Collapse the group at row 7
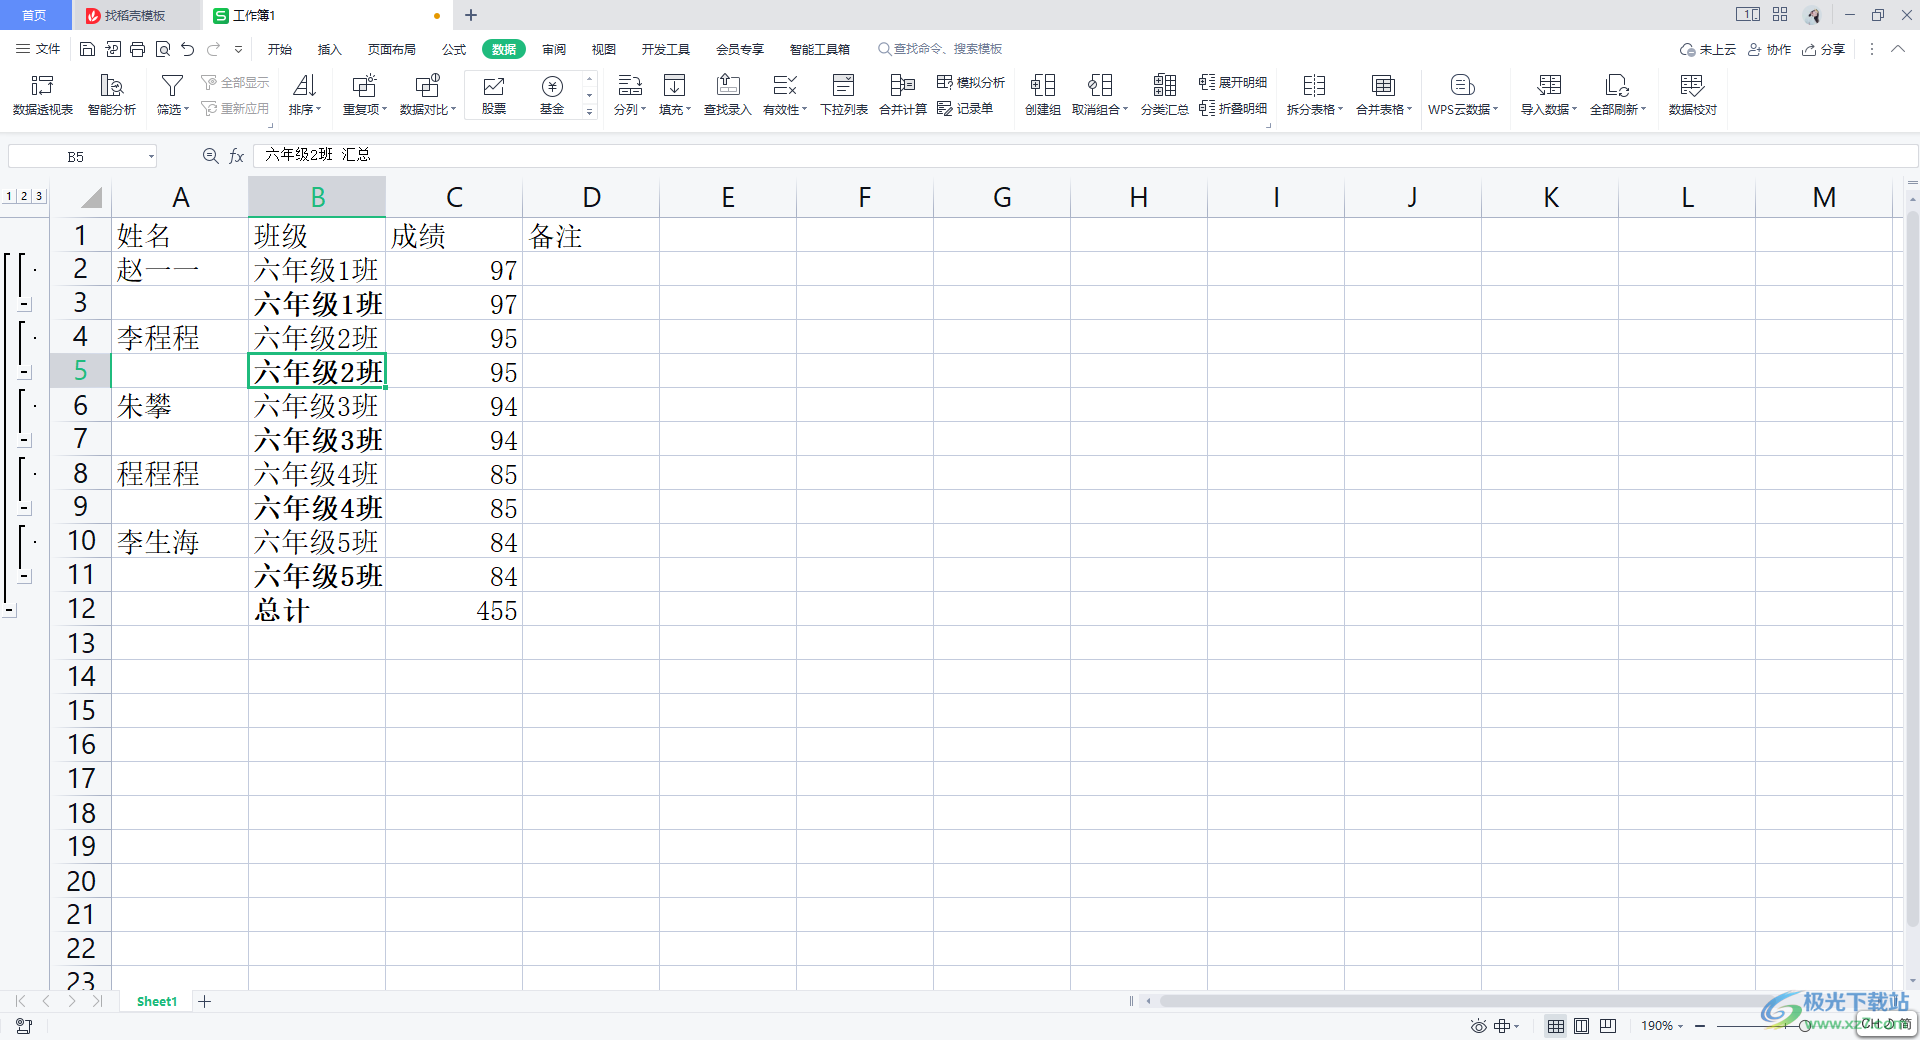The image size is (1920, 1040). (25, 440)
